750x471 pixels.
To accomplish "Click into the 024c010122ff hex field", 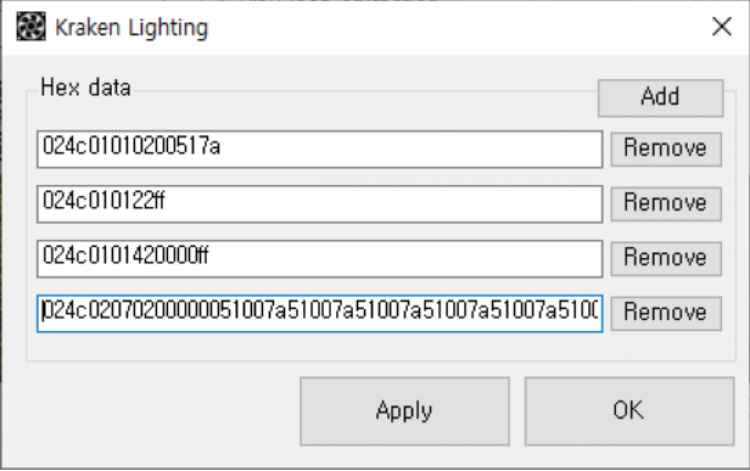I will click(320, 203).
